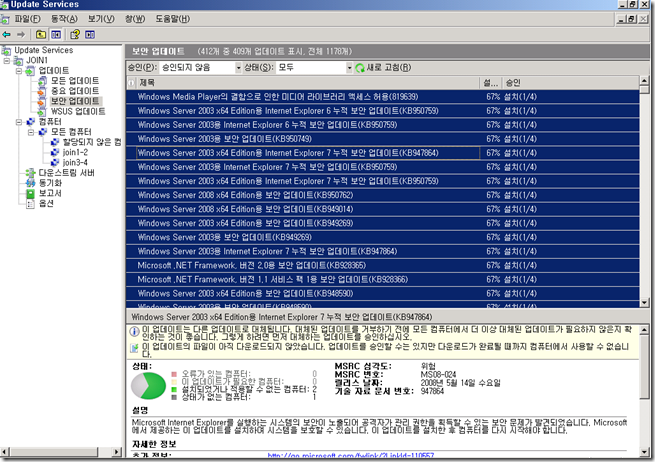Select .NET Framework 버전 2.0 KB928365 row
This screenshot has height=462, width=655.
[x=383, y=265]
